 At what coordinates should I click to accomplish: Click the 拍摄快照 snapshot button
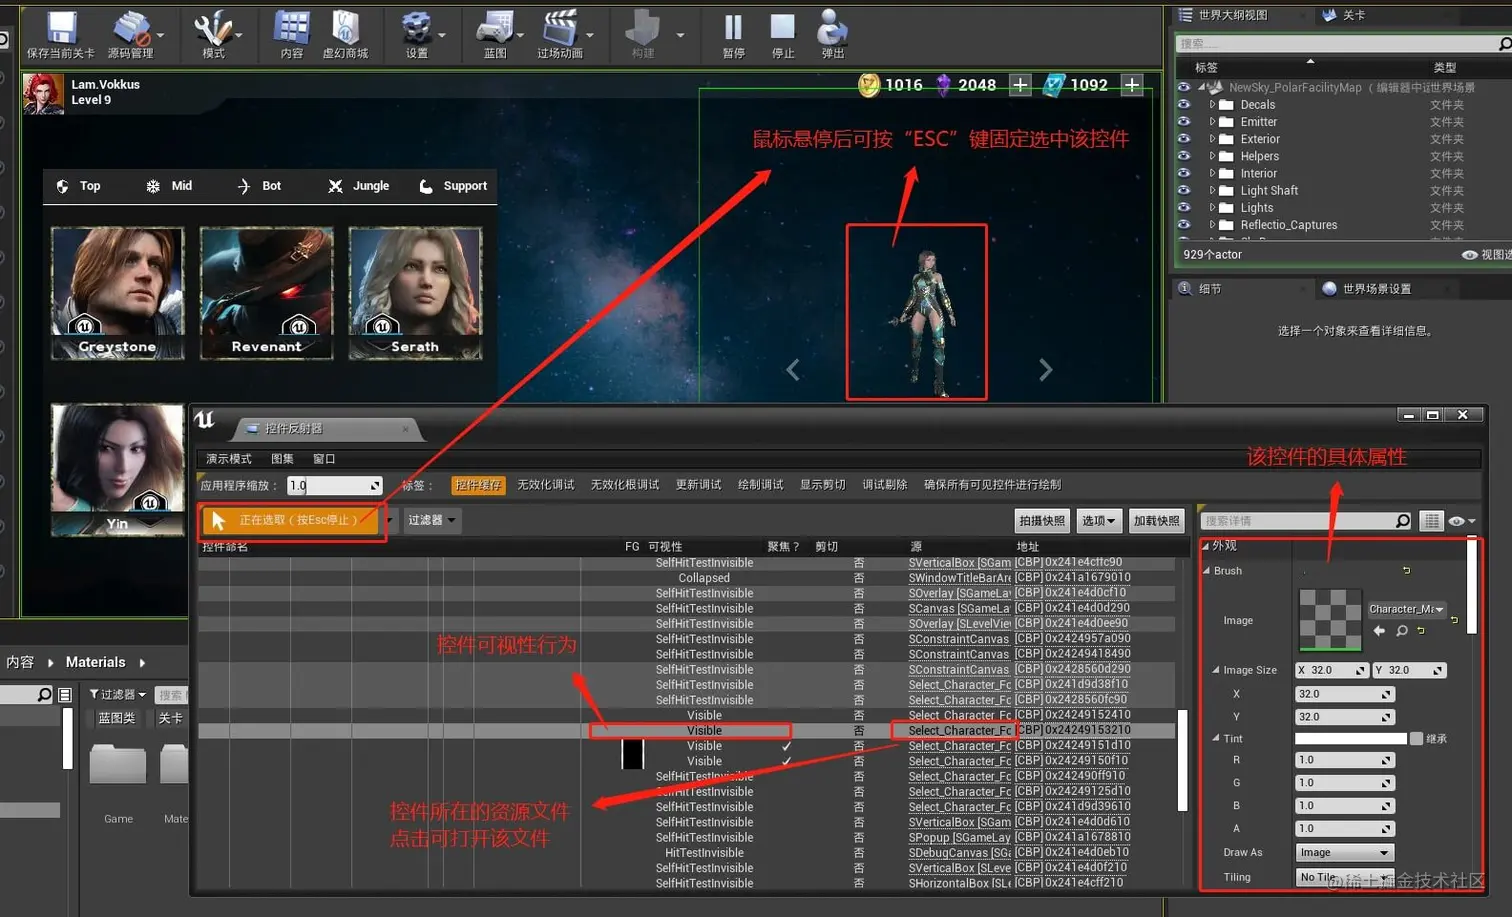pos(1042,521)
